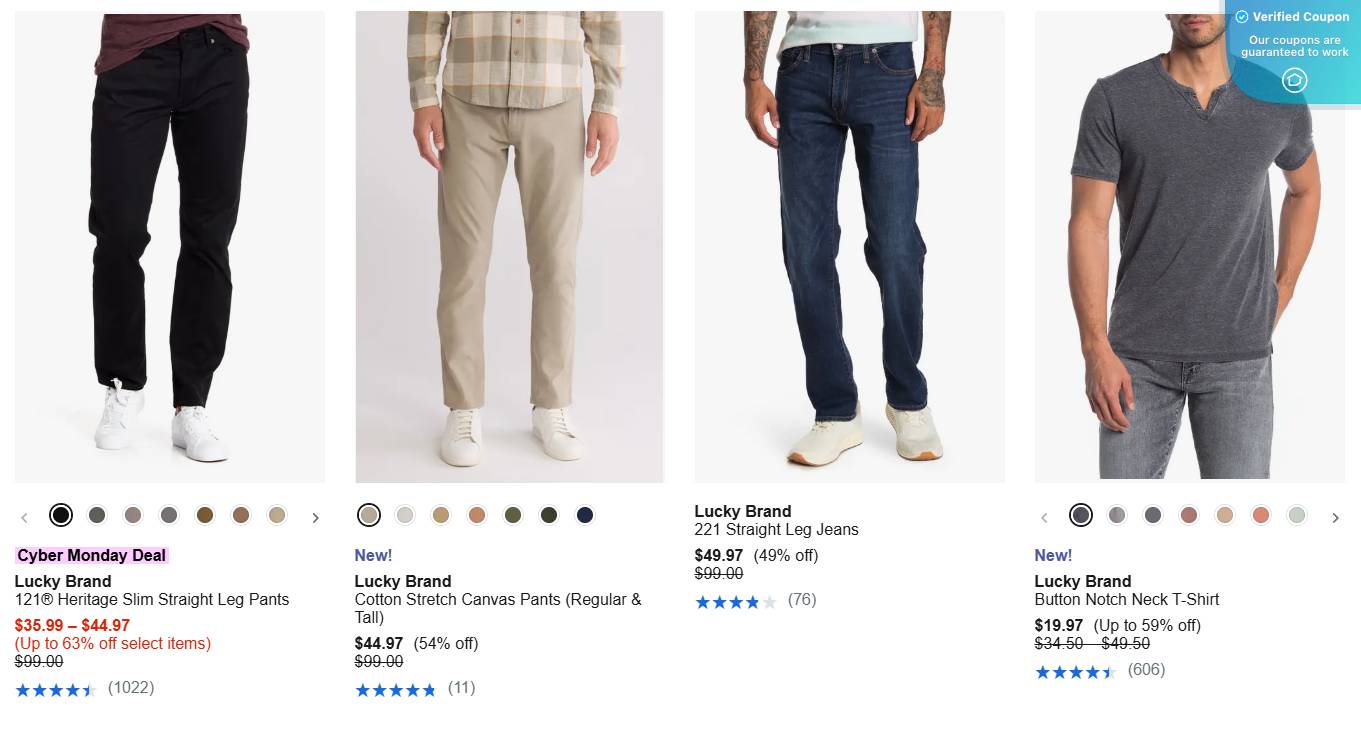Click the star rating for Heritage Slim Straight Pants
The image size is (1361, 733).
click(x=55, y=690)
